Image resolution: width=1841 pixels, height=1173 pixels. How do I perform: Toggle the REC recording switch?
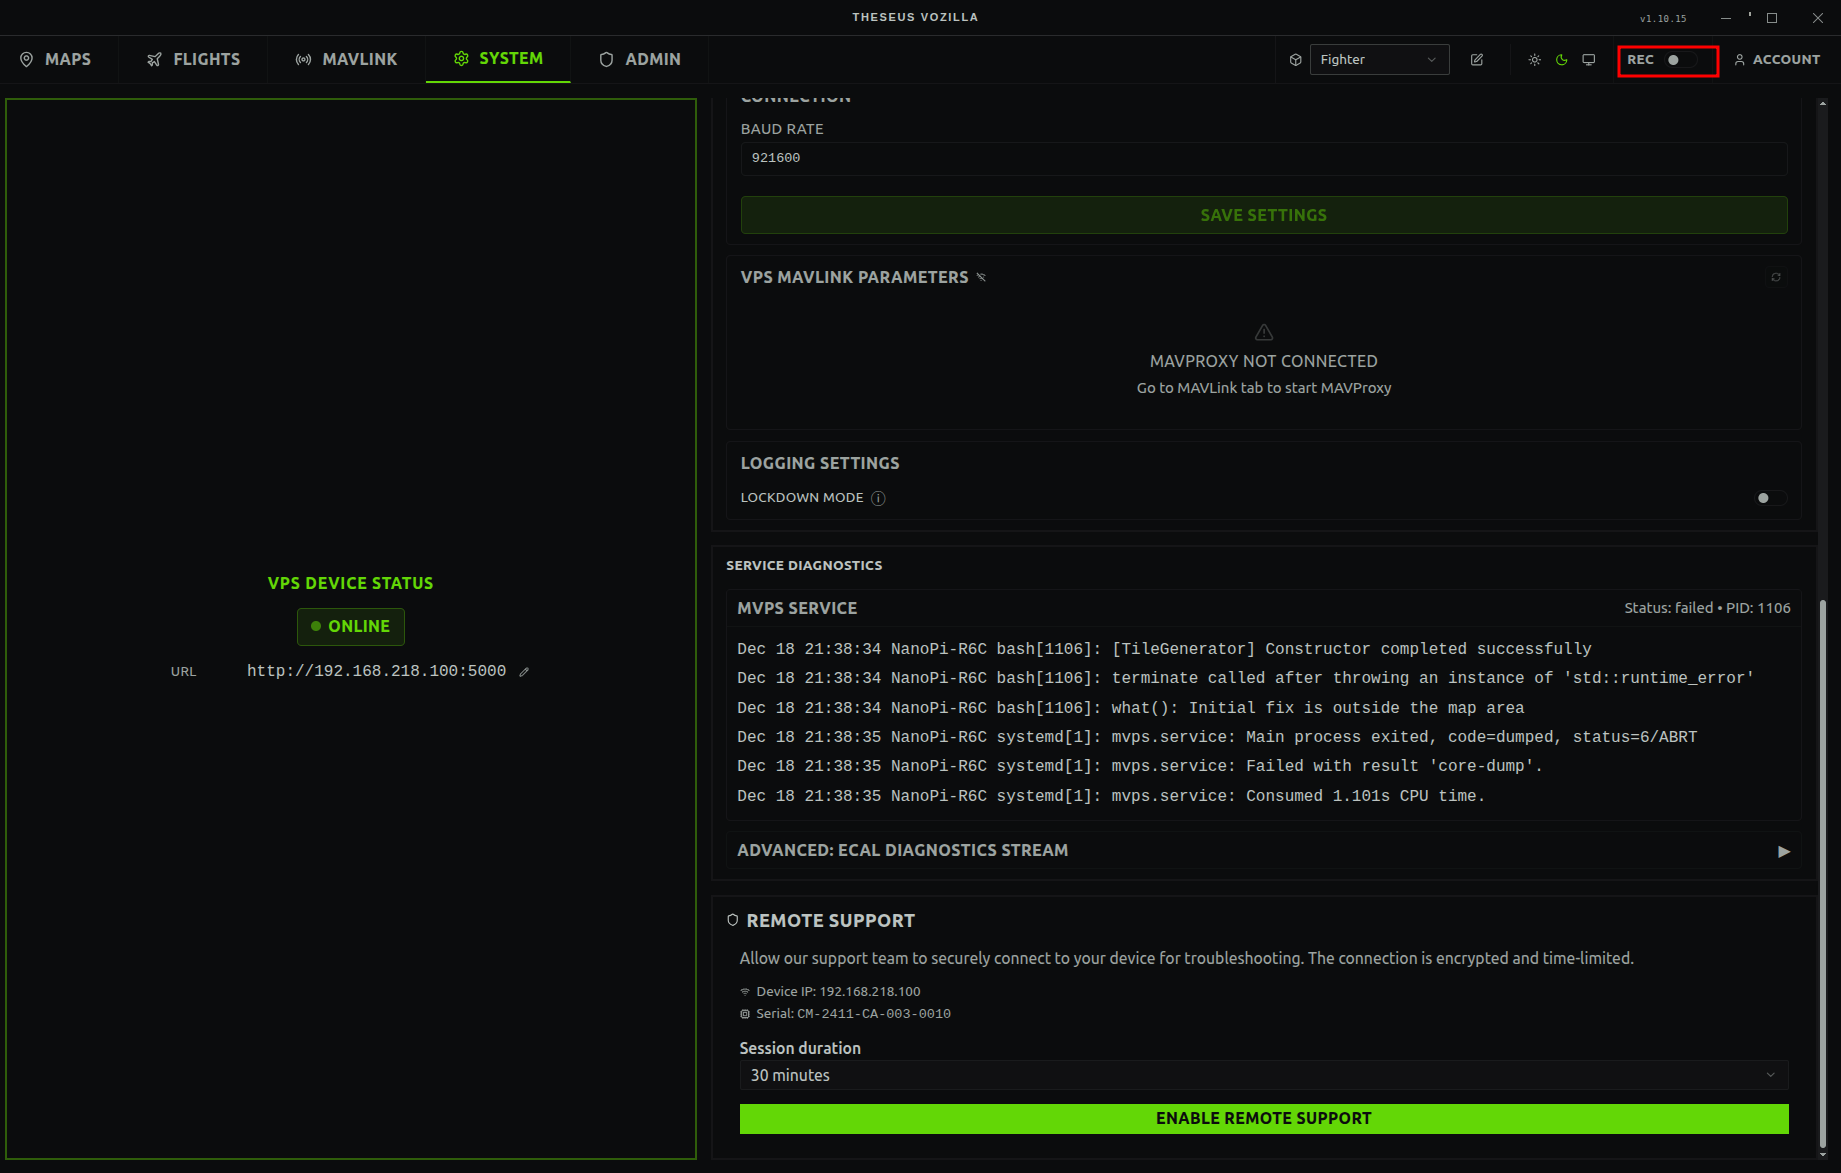(x=1680, y=60)
